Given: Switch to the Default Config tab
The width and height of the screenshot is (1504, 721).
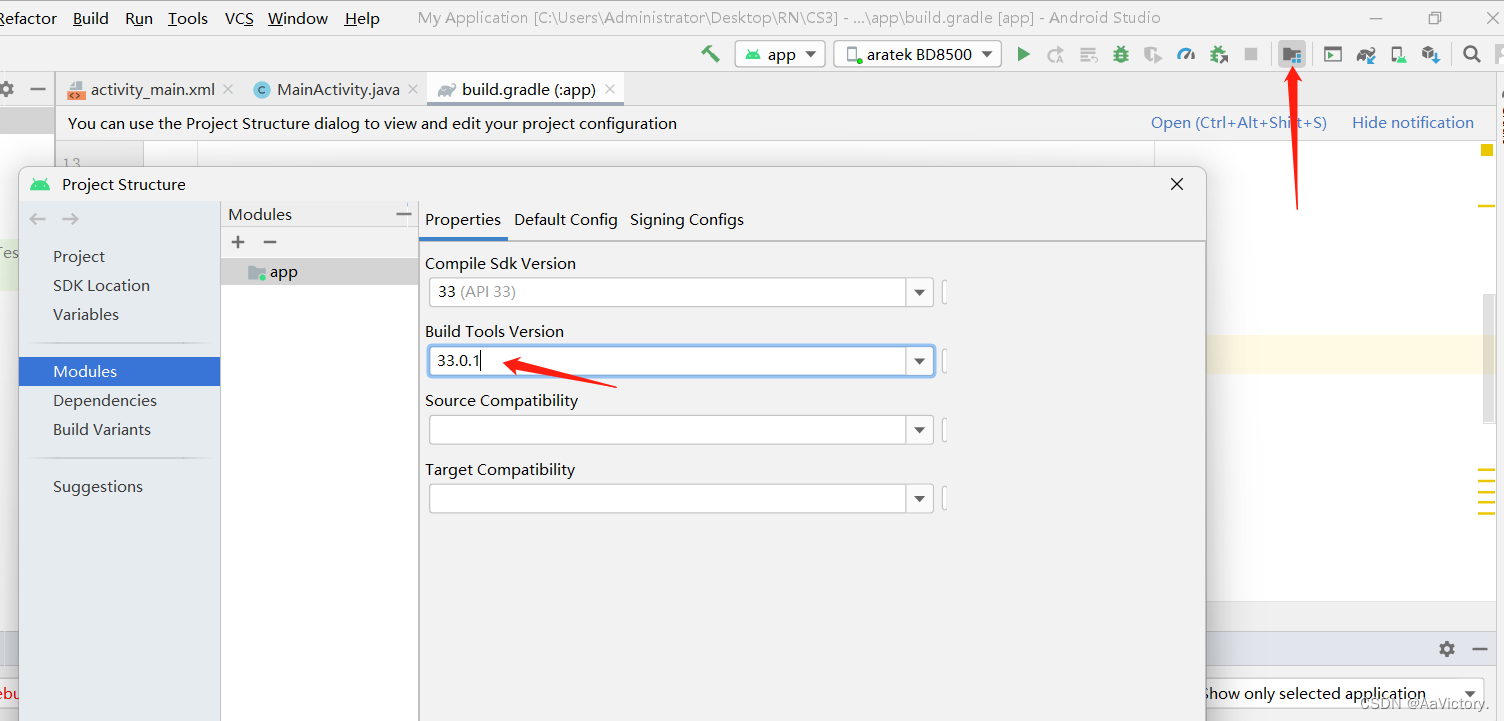Looking at the screenshot, I should tap(566, 219).
